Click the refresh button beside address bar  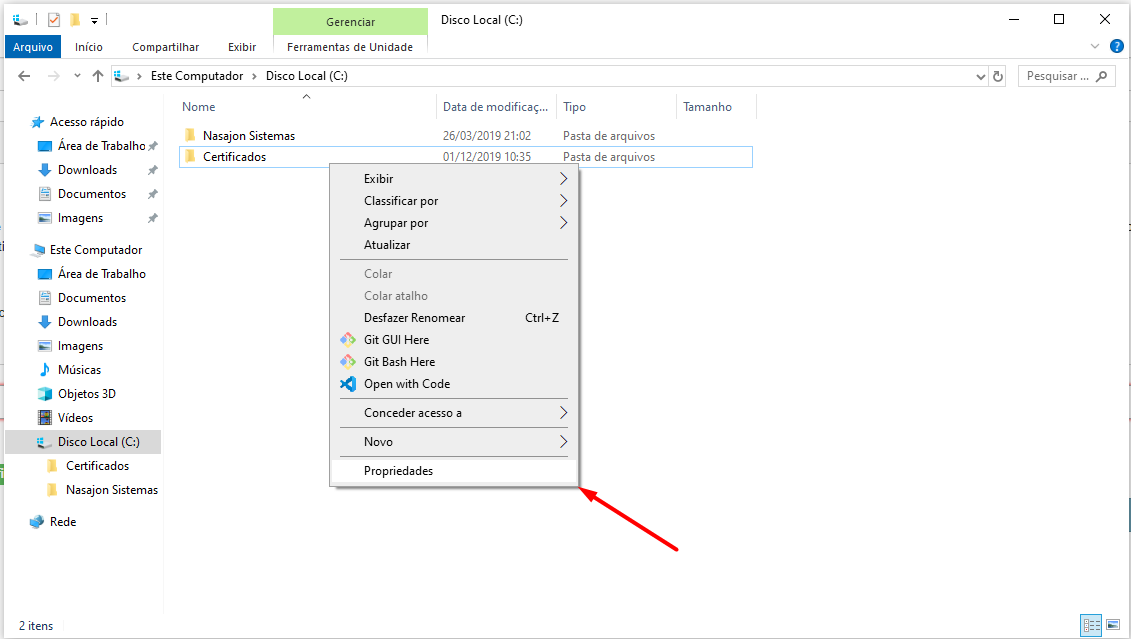(998, 76)
